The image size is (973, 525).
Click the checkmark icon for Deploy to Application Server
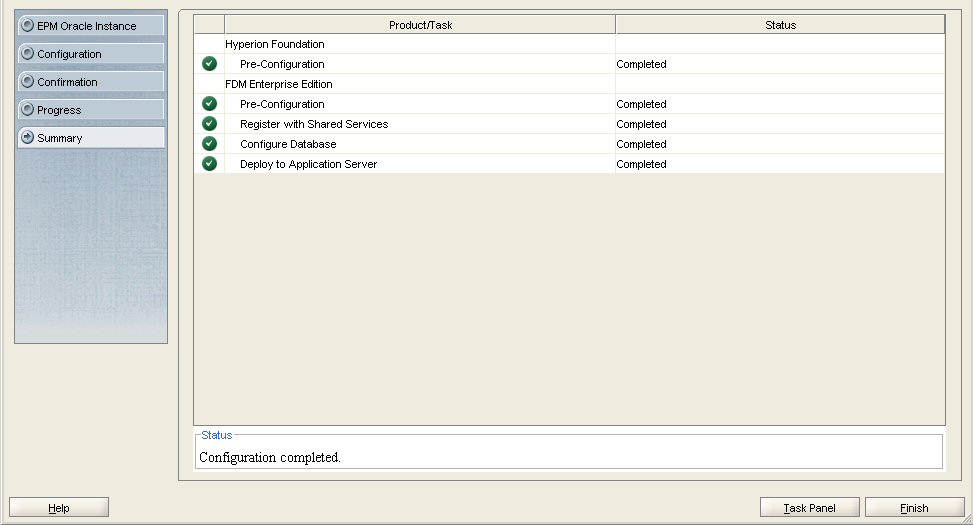click(210, 163)
